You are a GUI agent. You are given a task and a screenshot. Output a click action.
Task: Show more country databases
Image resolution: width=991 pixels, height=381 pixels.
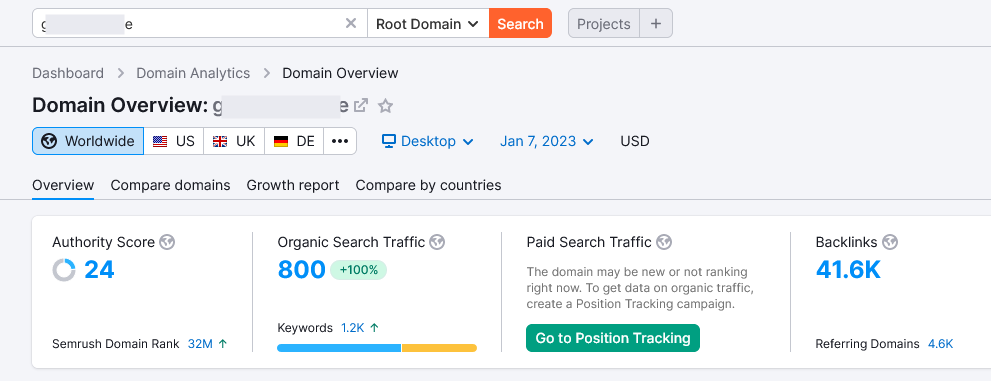coord(340,141)
